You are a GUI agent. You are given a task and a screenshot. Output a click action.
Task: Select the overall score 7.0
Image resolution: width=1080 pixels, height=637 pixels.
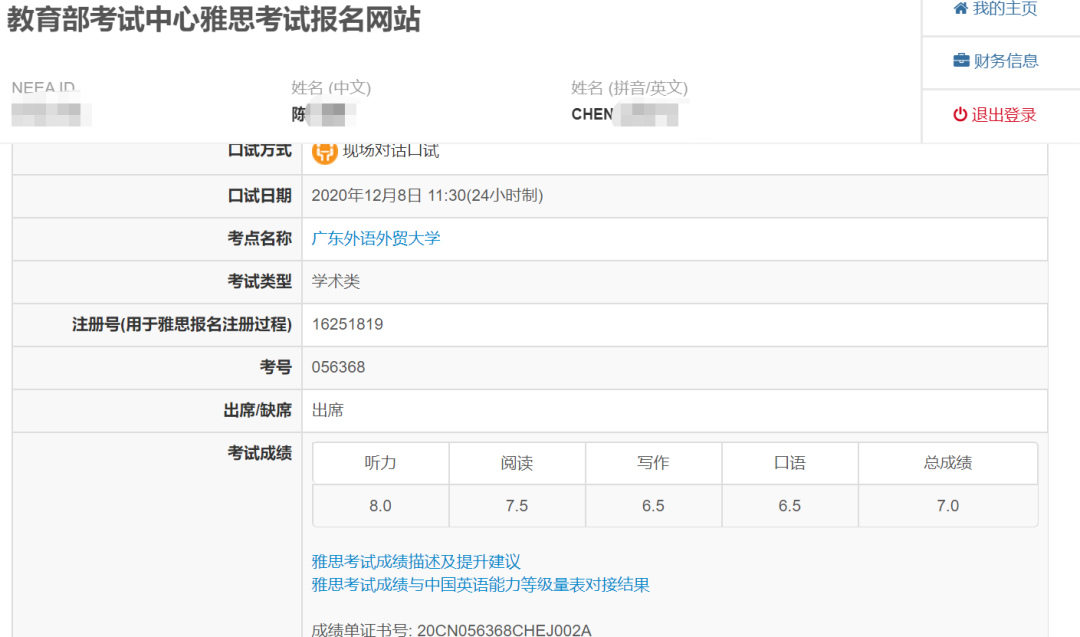pyautogui.click(x=948, y=506)
